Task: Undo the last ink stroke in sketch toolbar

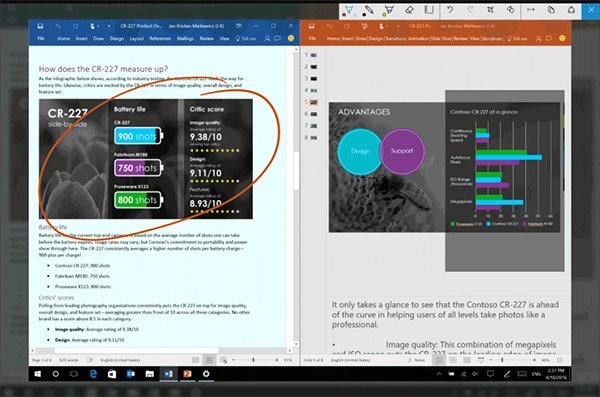Action: [450, 10]
